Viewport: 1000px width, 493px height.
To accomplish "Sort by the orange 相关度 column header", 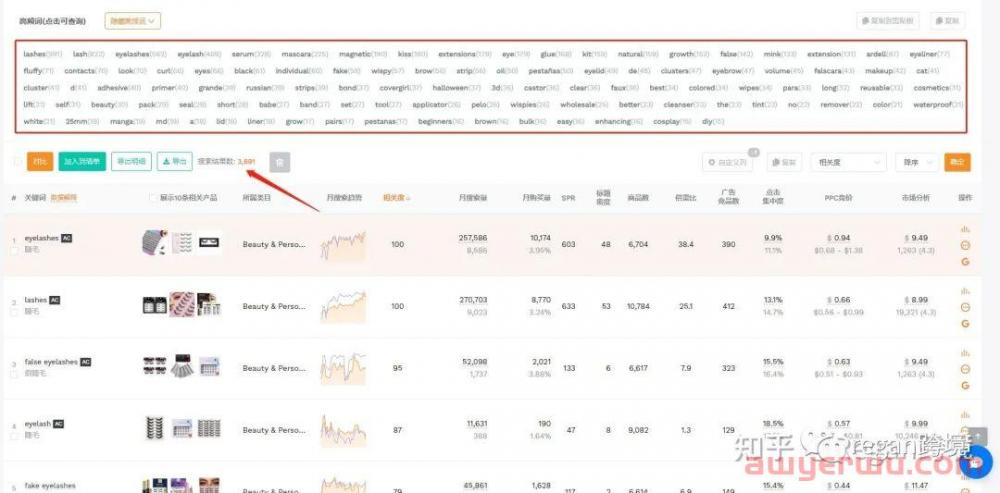I will (396, 198).
